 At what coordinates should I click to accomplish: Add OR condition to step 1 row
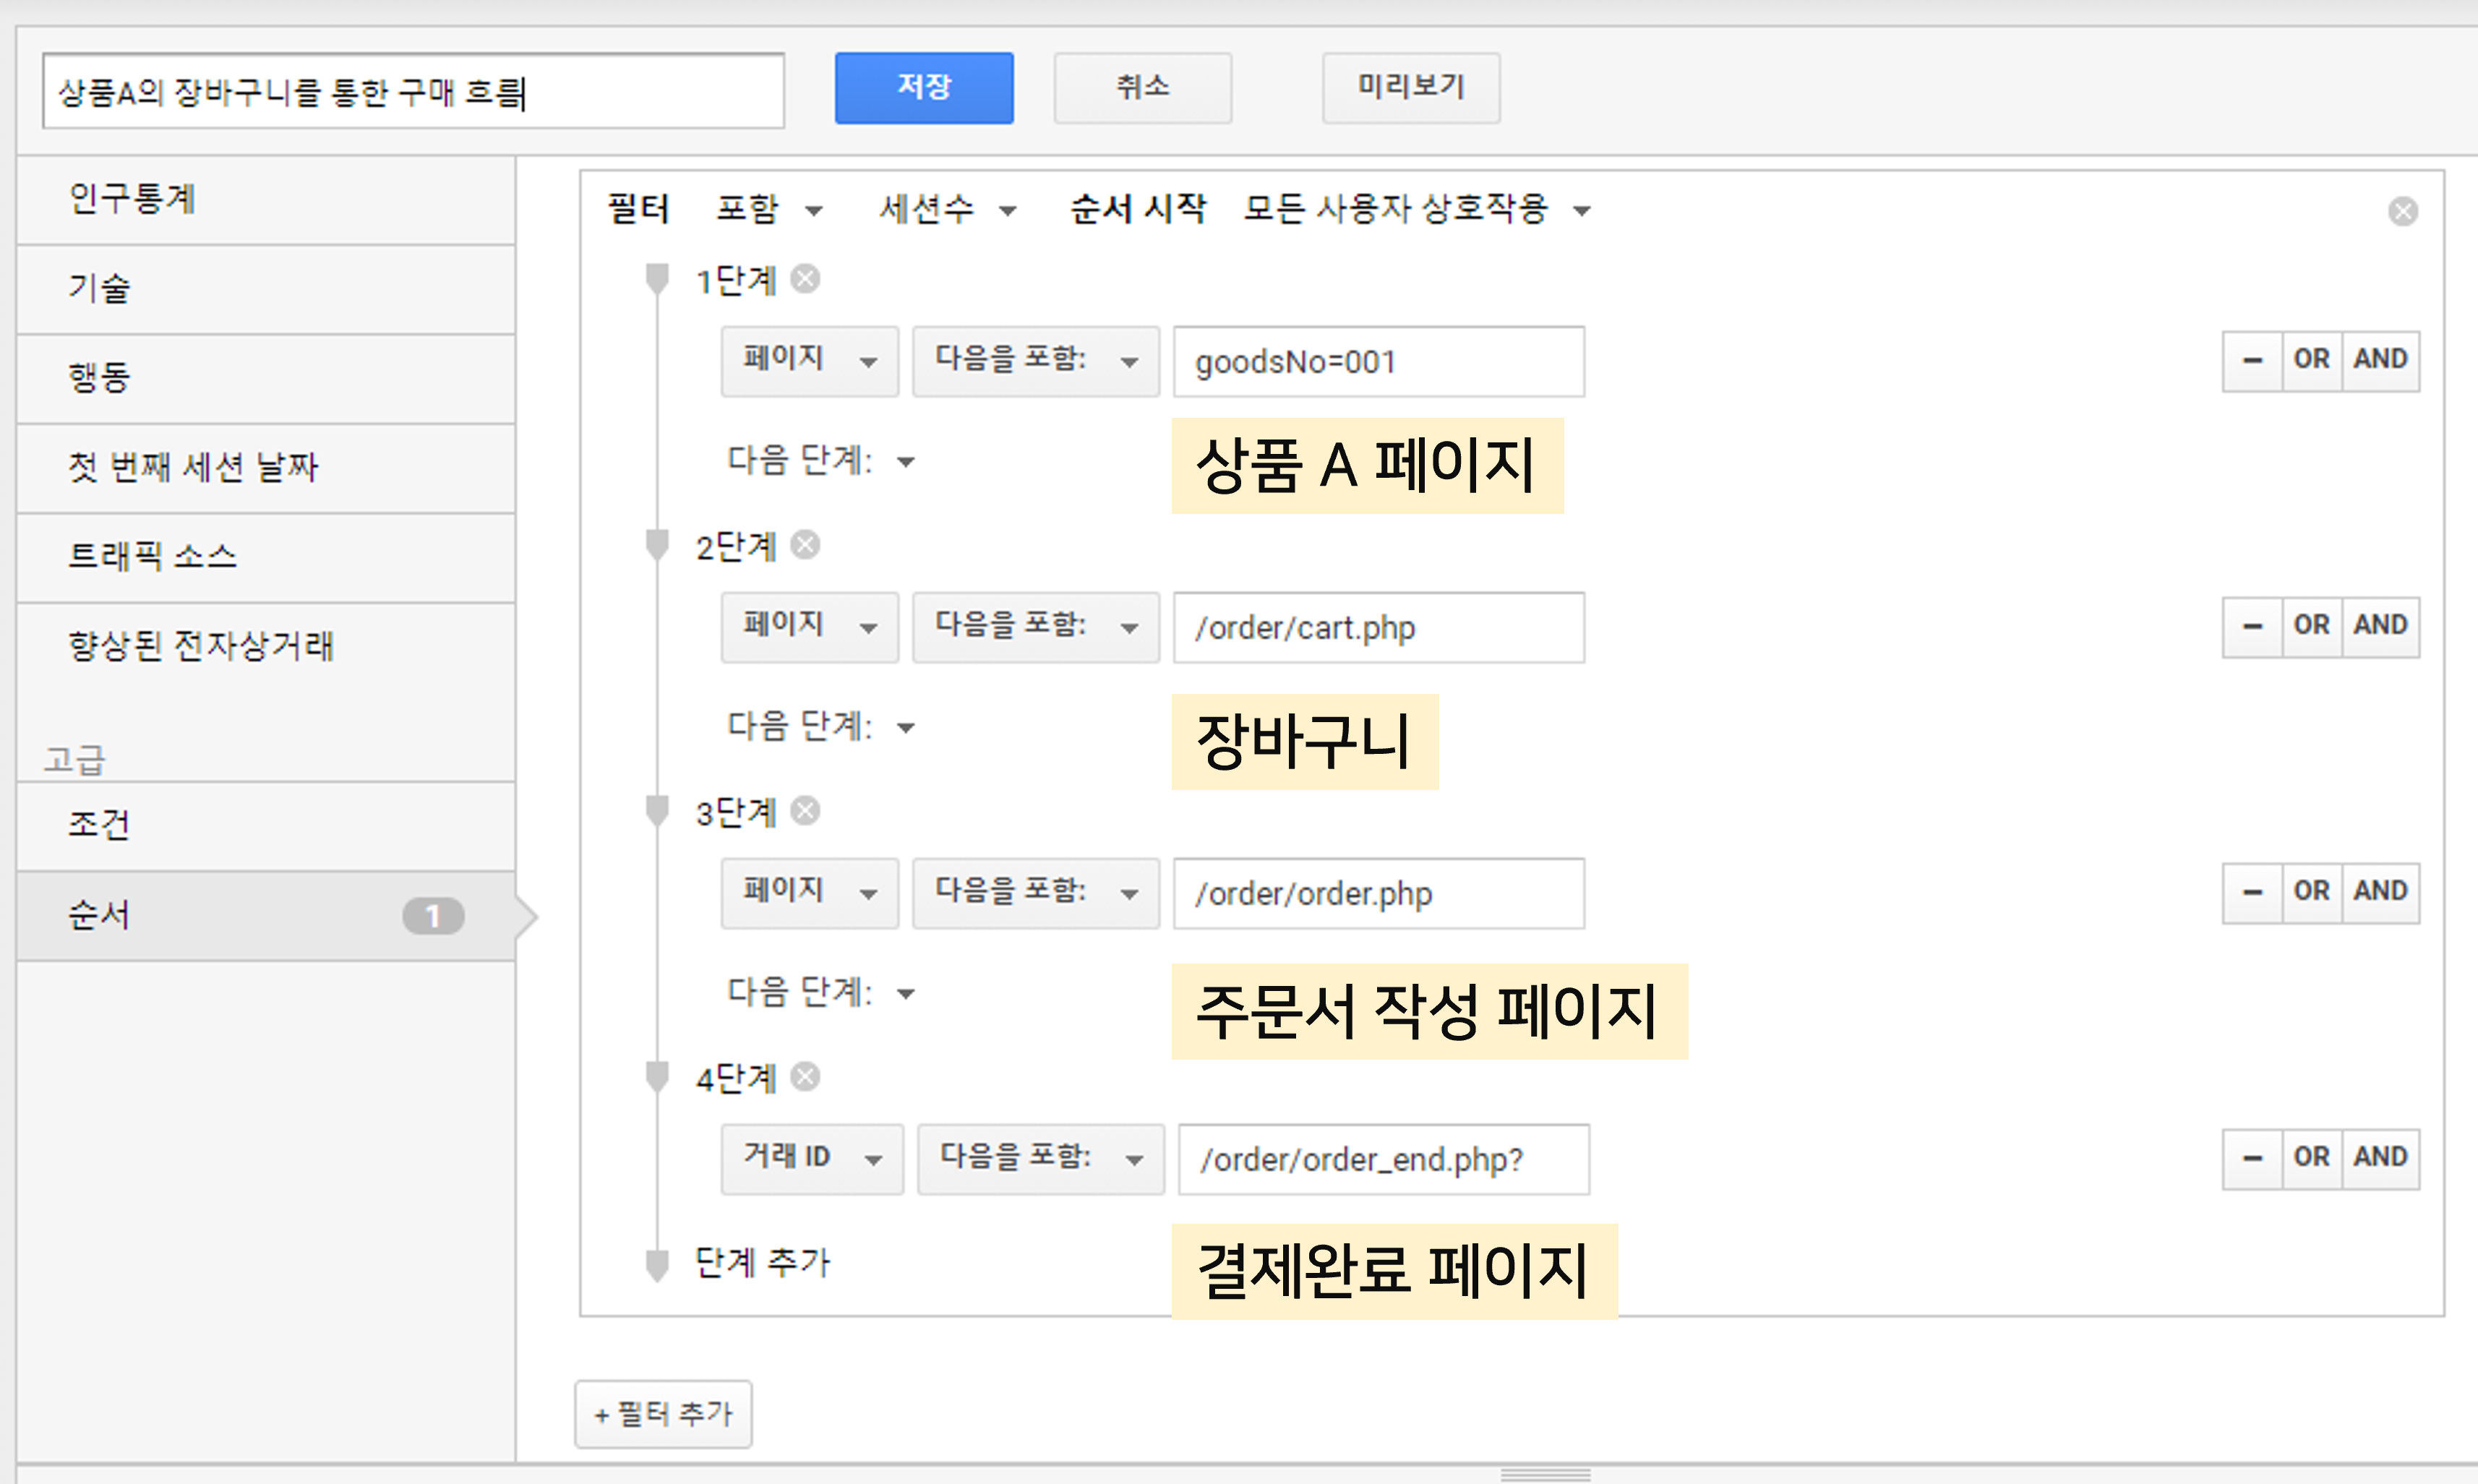[2311, 360]
